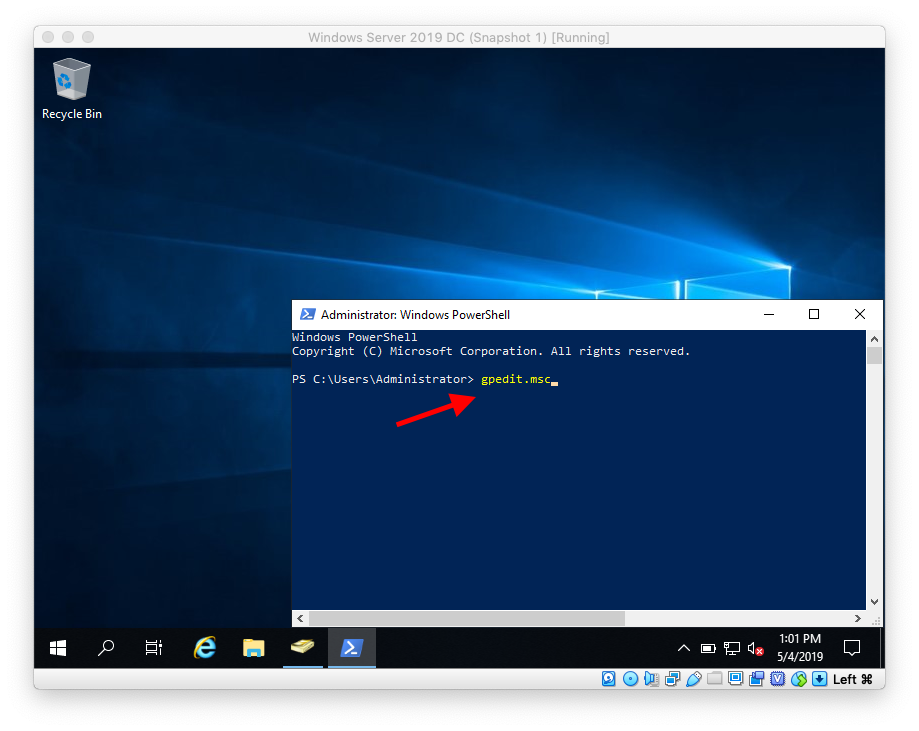Click the Left ⌘ host key label
This screenshot has width=919, height=731.
click(x=853, y=679)
